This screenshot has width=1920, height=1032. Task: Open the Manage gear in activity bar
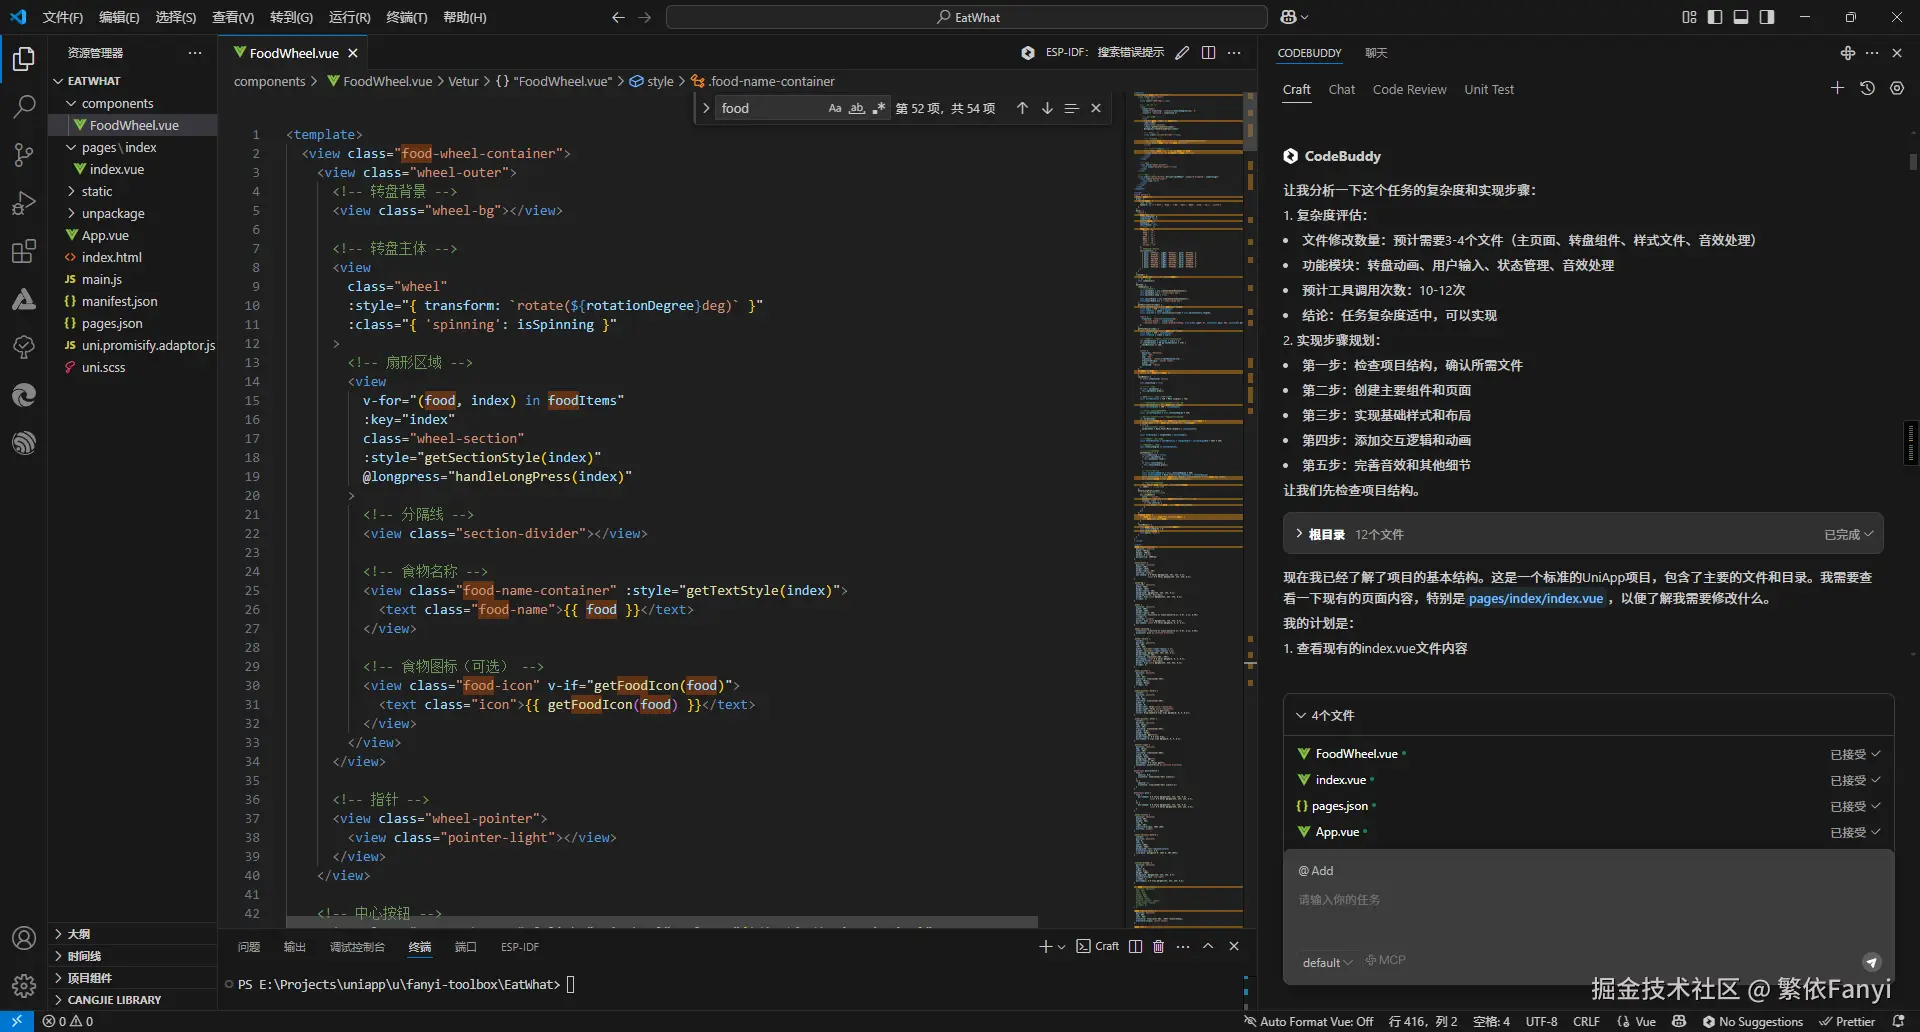coord(24,986)
